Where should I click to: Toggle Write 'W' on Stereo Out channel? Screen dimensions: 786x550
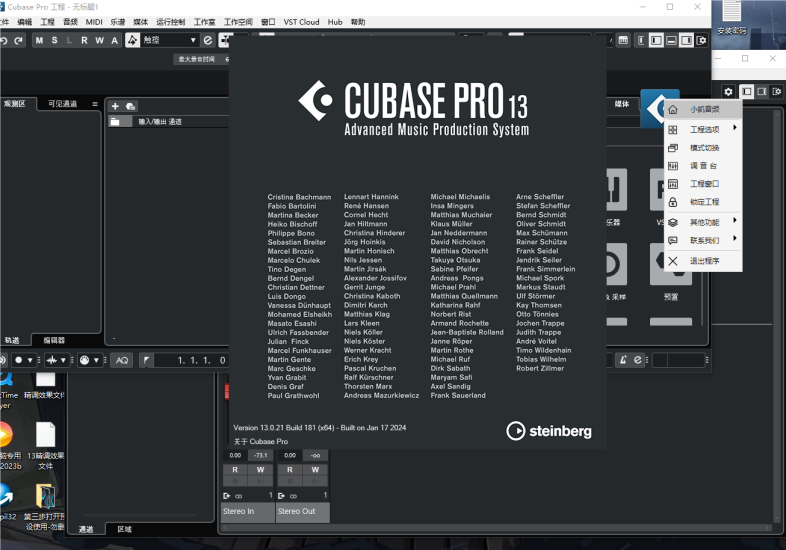(x=315, y=470)
